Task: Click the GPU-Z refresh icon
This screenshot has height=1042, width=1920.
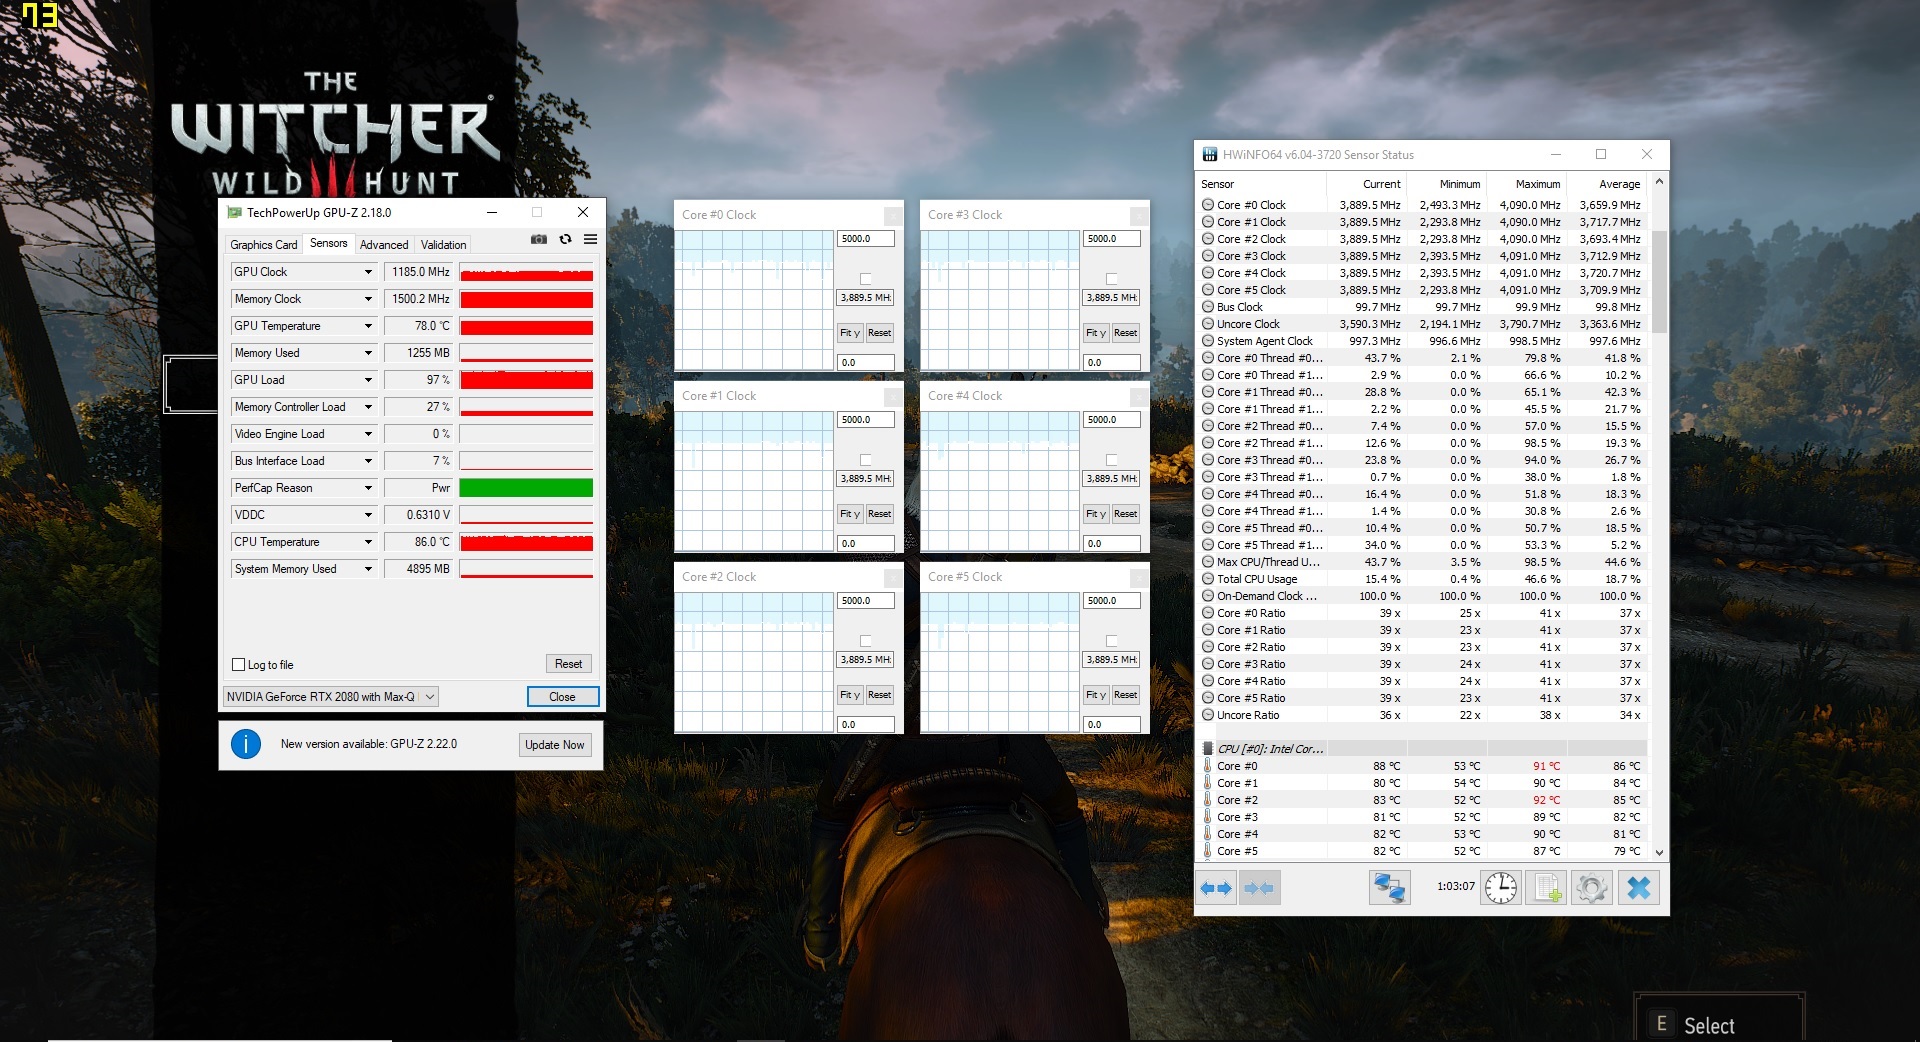Action: pyautogui.click(x=565, y=240)
